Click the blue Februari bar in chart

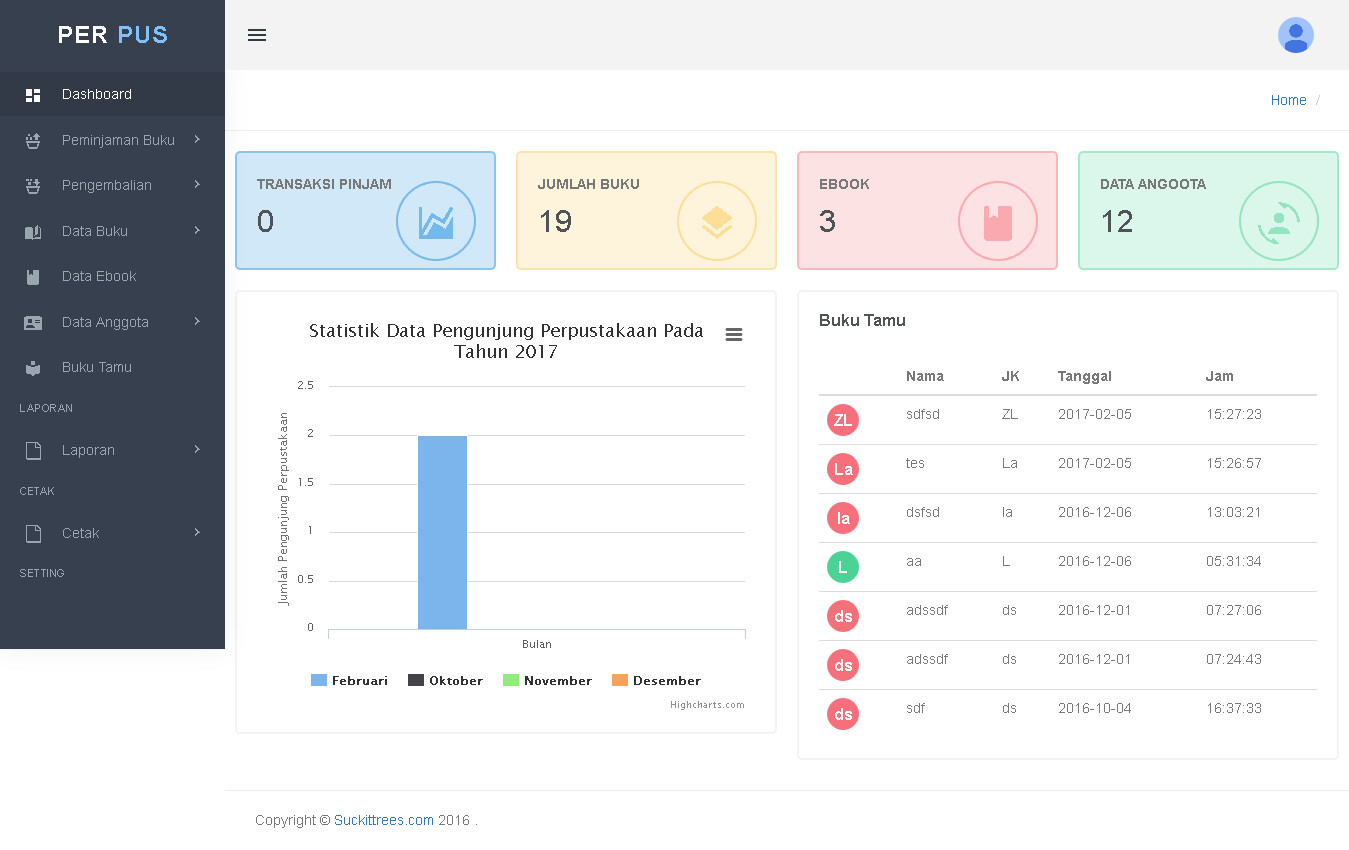coord(442,532)
